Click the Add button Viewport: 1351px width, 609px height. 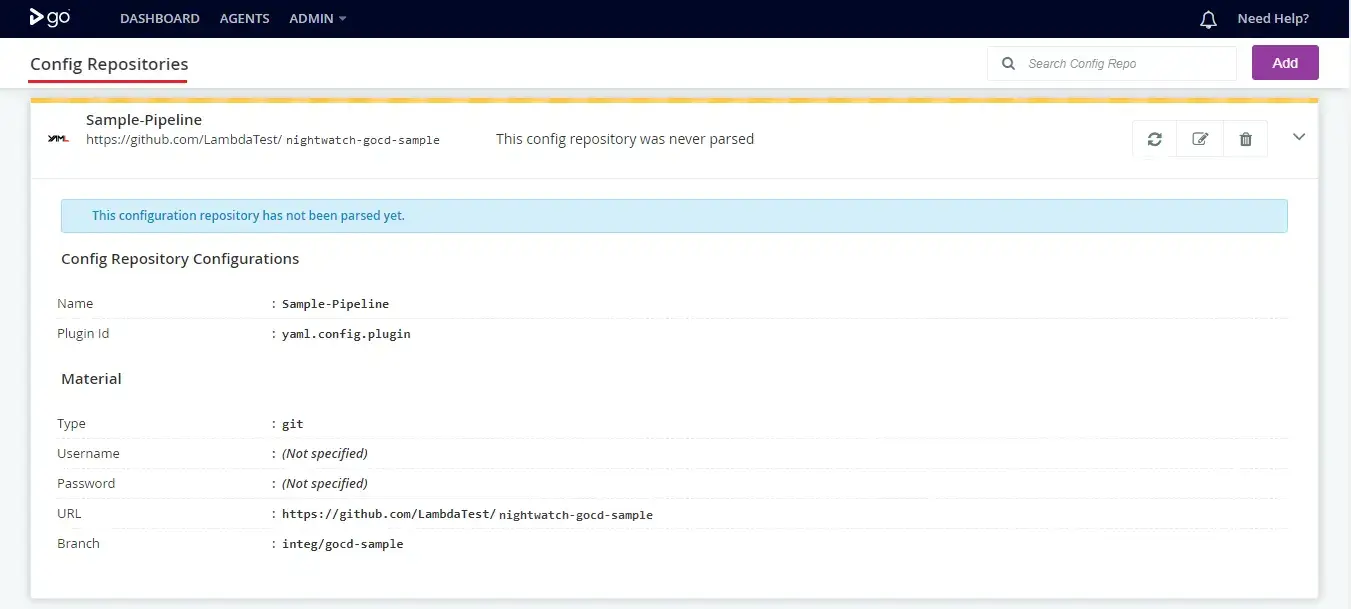tap(1285, 62)
